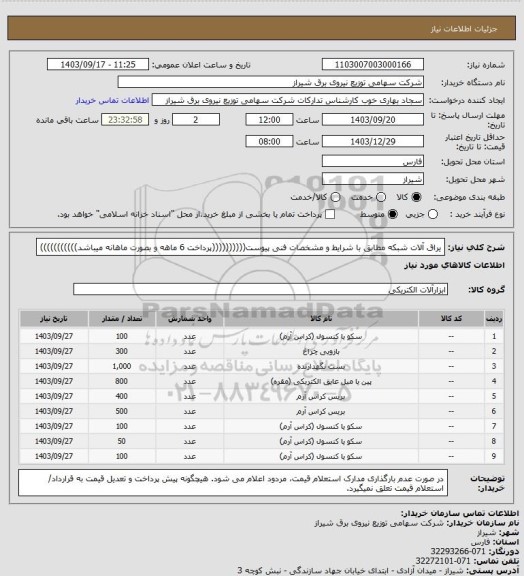The height and width of the screenshot is (576, 524).
Task: Click بست نگهدارنده item in row 3
Action: click(321, 367)
